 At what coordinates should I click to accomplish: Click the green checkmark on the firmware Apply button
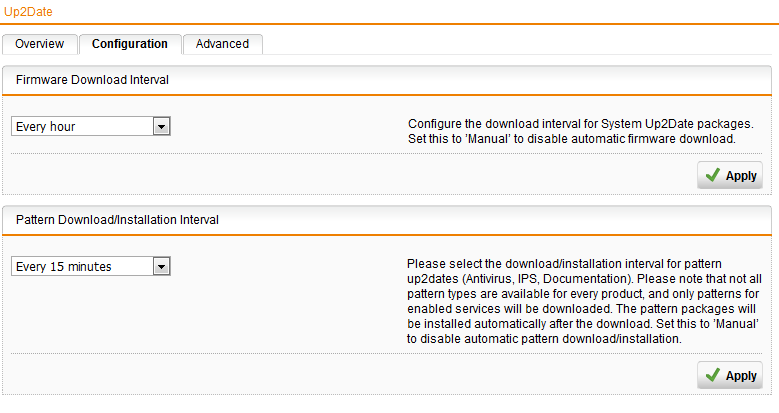click(712, 175)
